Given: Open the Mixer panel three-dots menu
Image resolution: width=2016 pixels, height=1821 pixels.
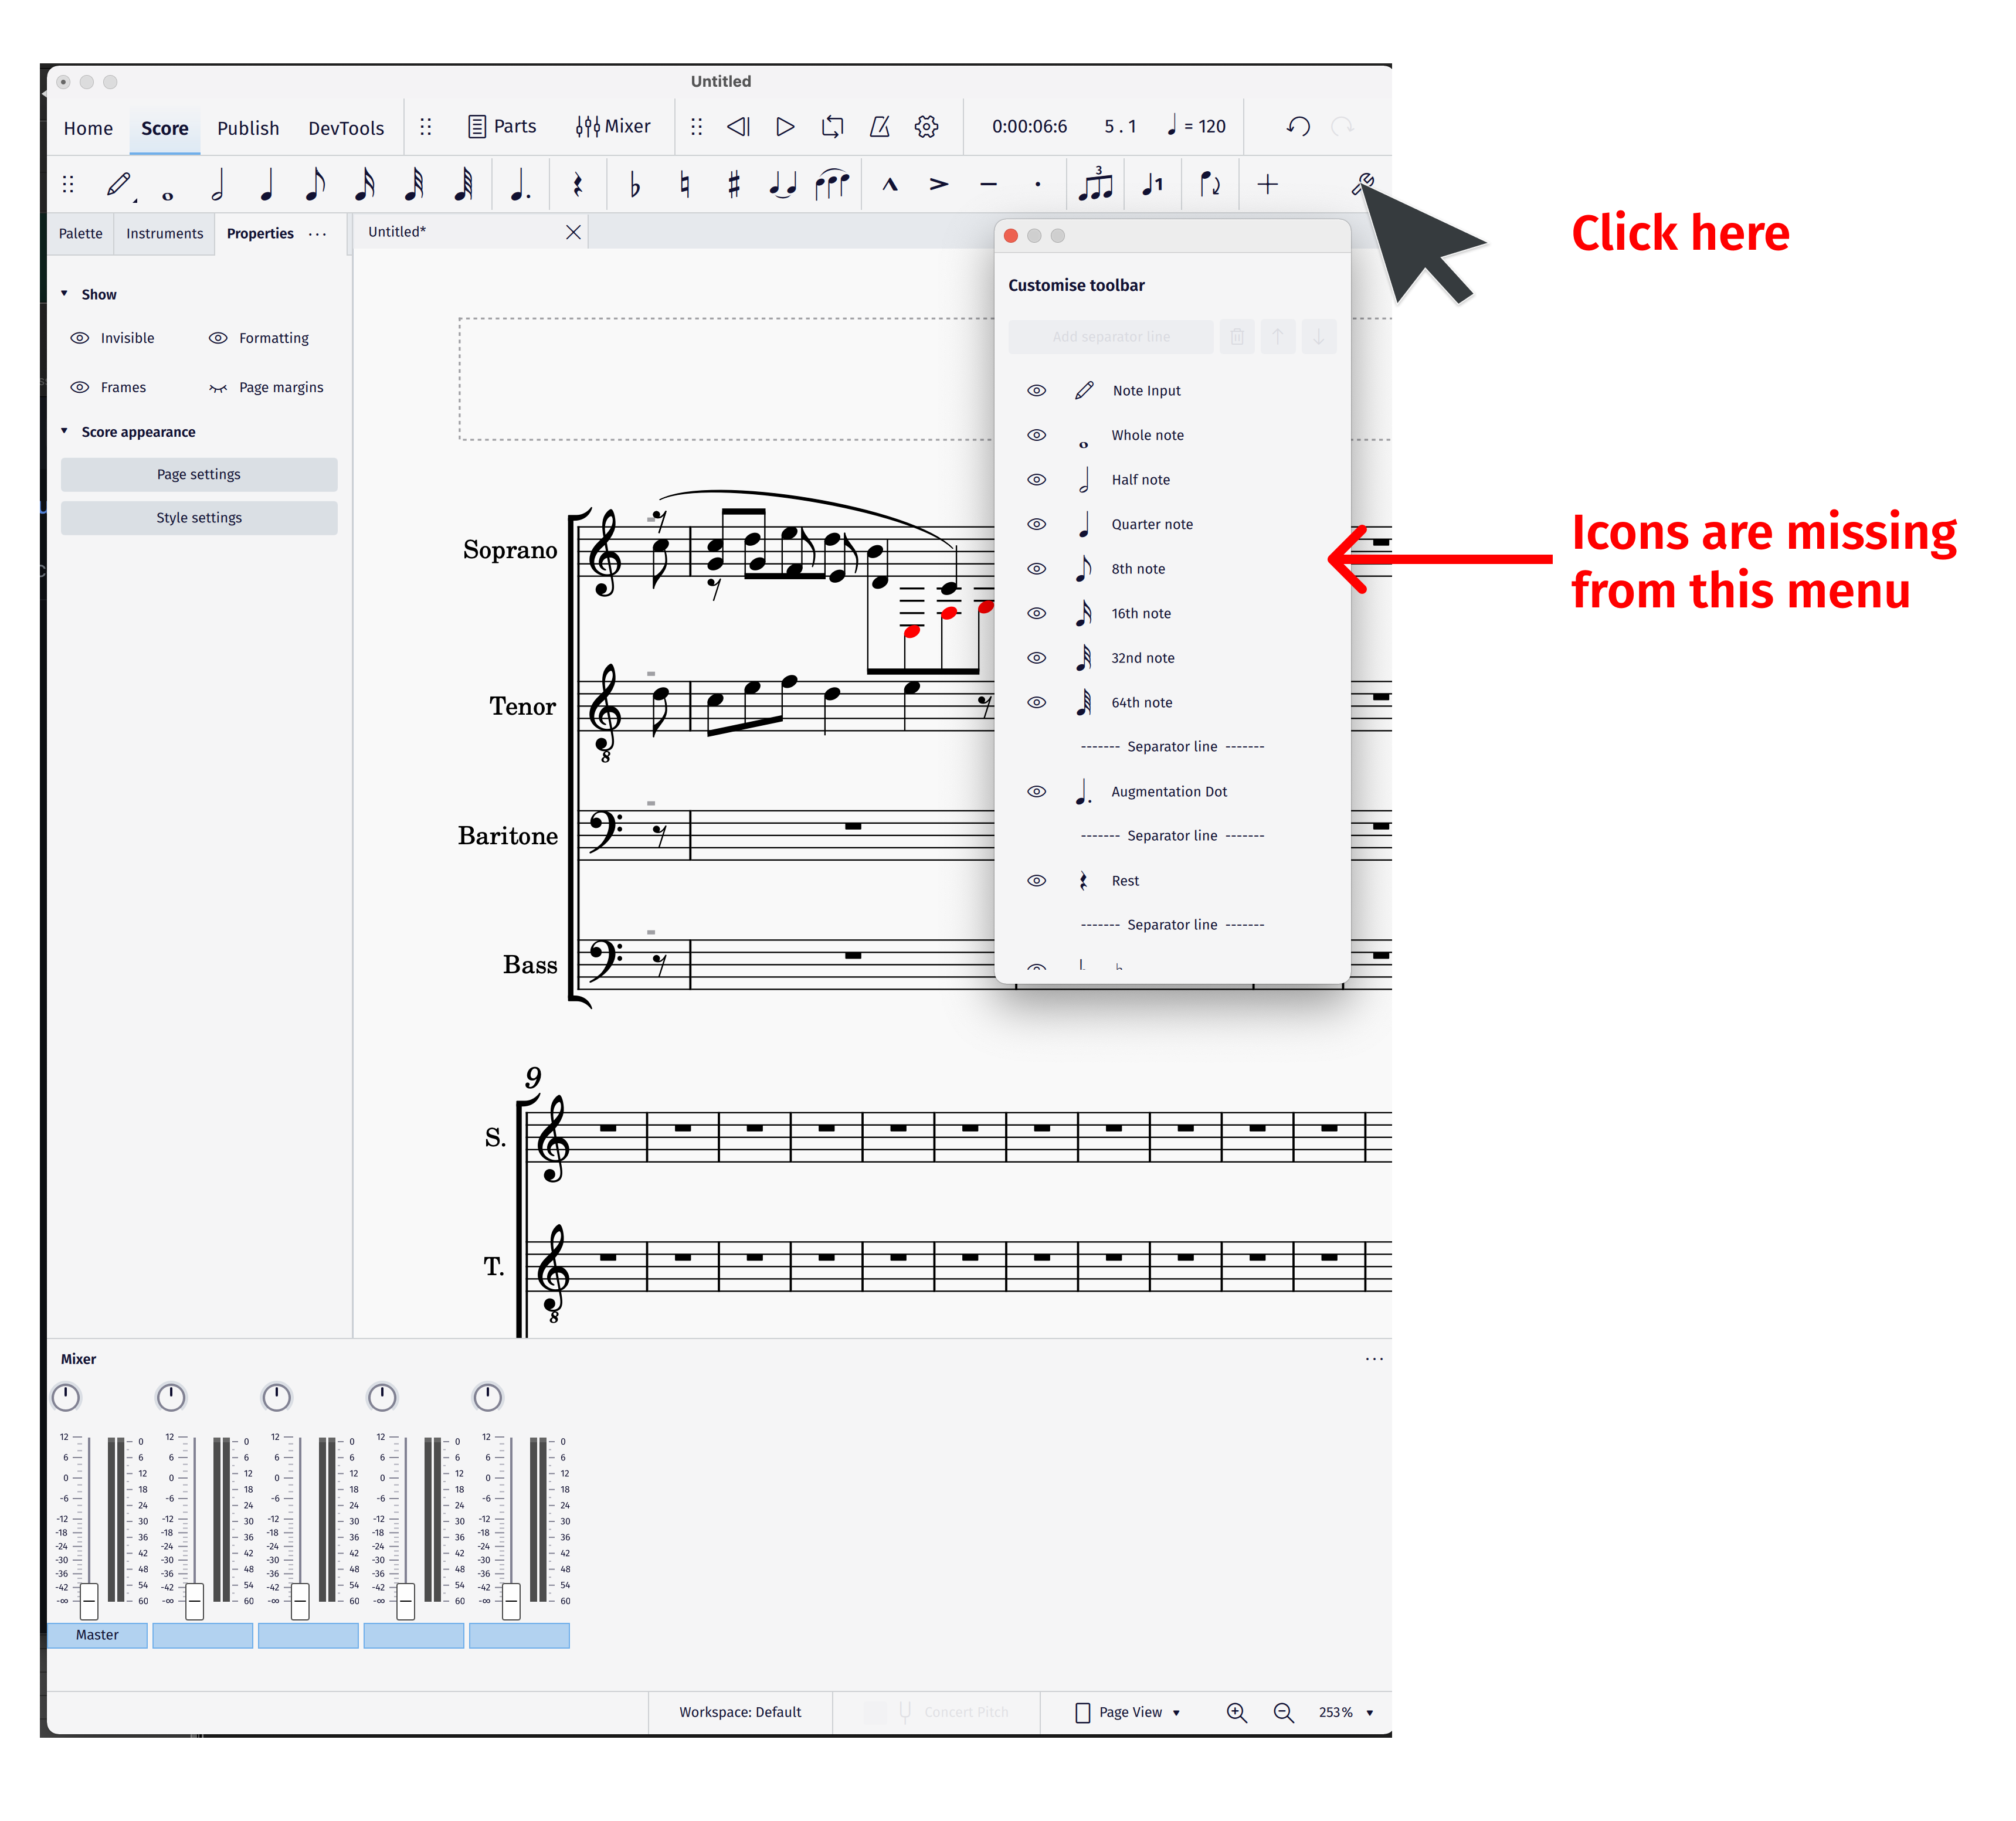Looking at the screenshot, I should point(1374,1359).
